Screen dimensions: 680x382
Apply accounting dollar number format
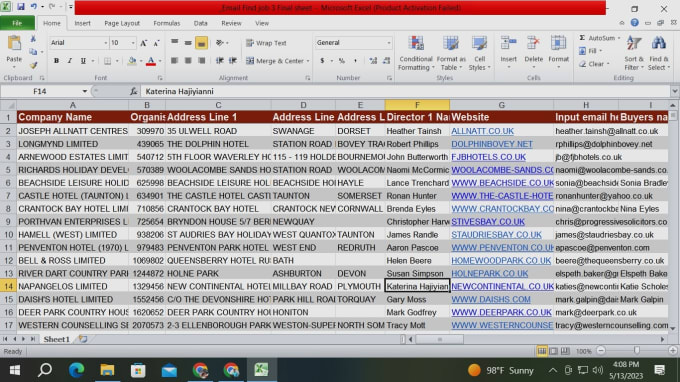322,61
